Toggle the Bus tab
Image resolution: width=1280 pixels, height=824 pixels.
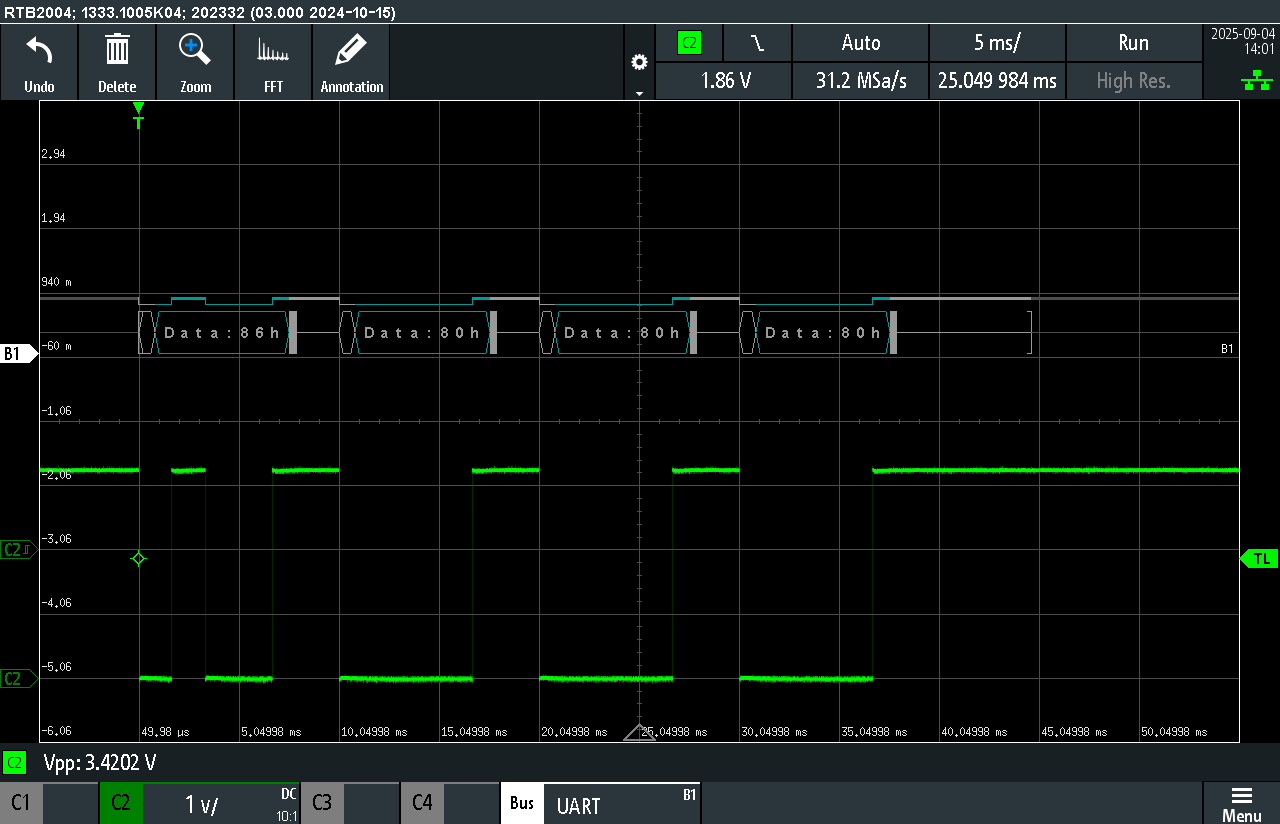click(x=522, y=803)
